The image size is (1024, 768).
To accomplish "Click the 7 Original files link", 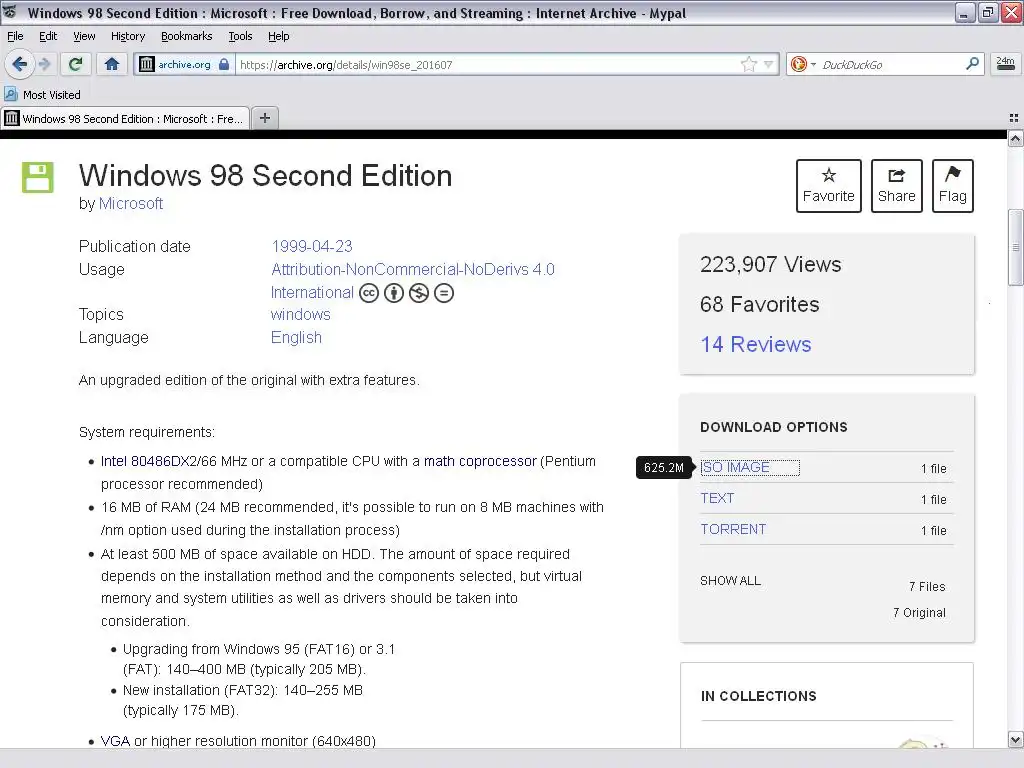I will 919,613.
